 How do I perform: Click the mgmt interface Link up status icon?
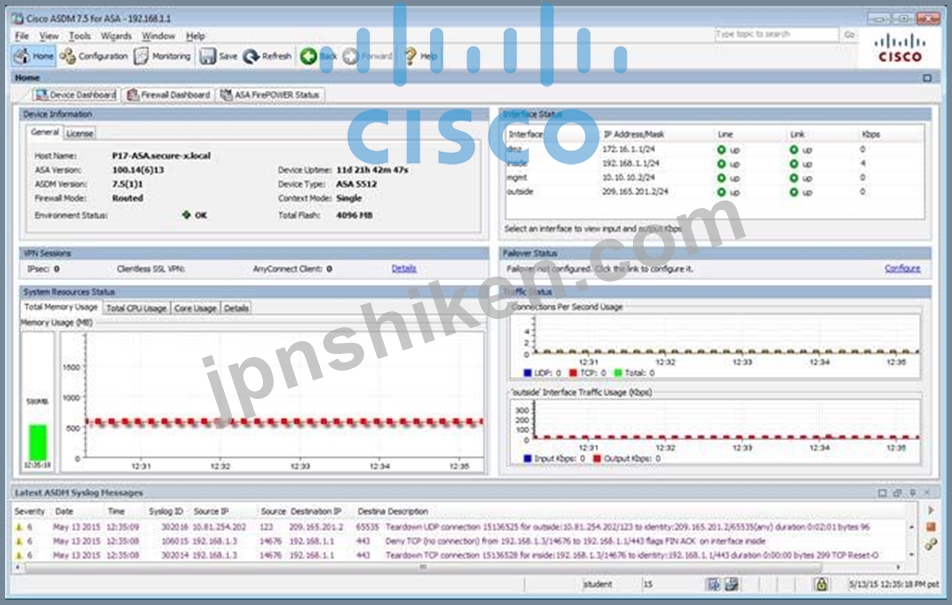click(x=794, y=178)
